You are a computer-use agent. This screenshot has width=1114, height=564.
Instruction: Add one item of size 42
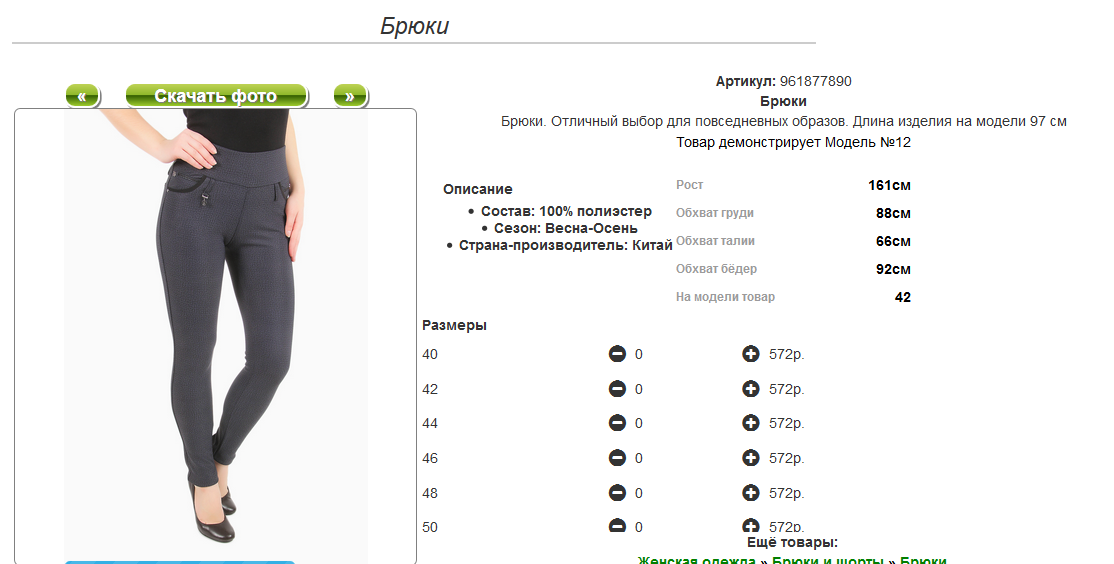750,389
